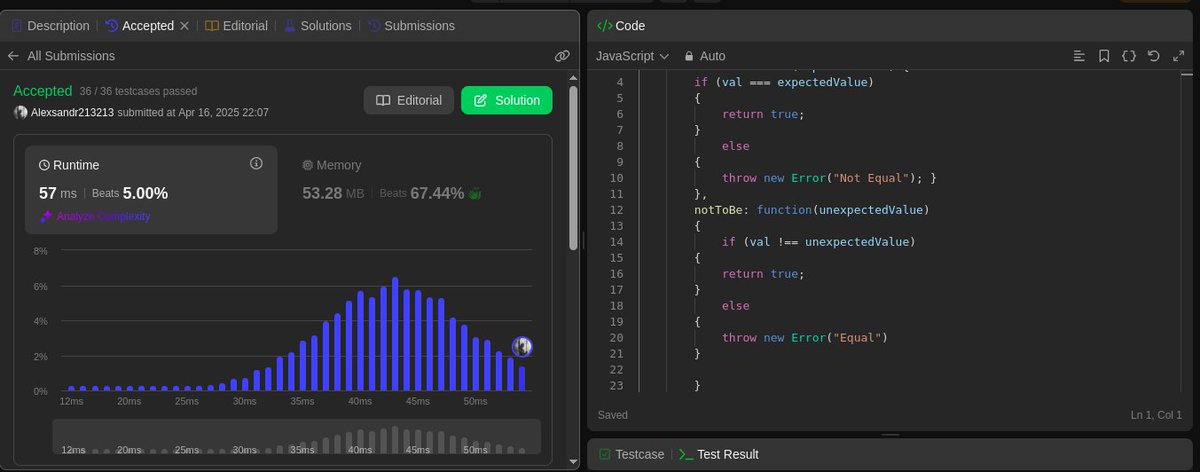The width and height of the screenshot is (1200, 472).
Task: Click the format code lines icon
Action: (1079, 56)
